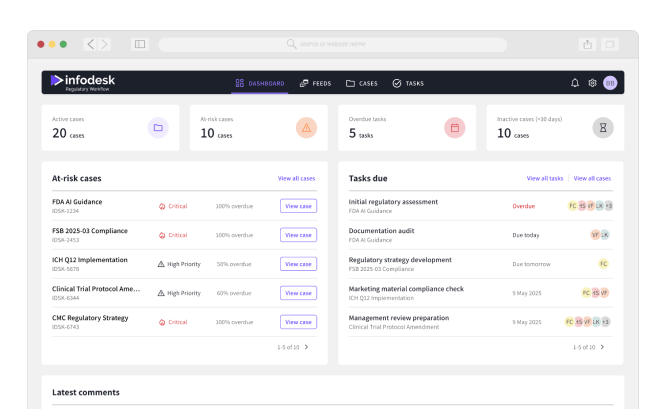
Task: Open the Initial regulatory assessment task
Action: tap(392, 202)
